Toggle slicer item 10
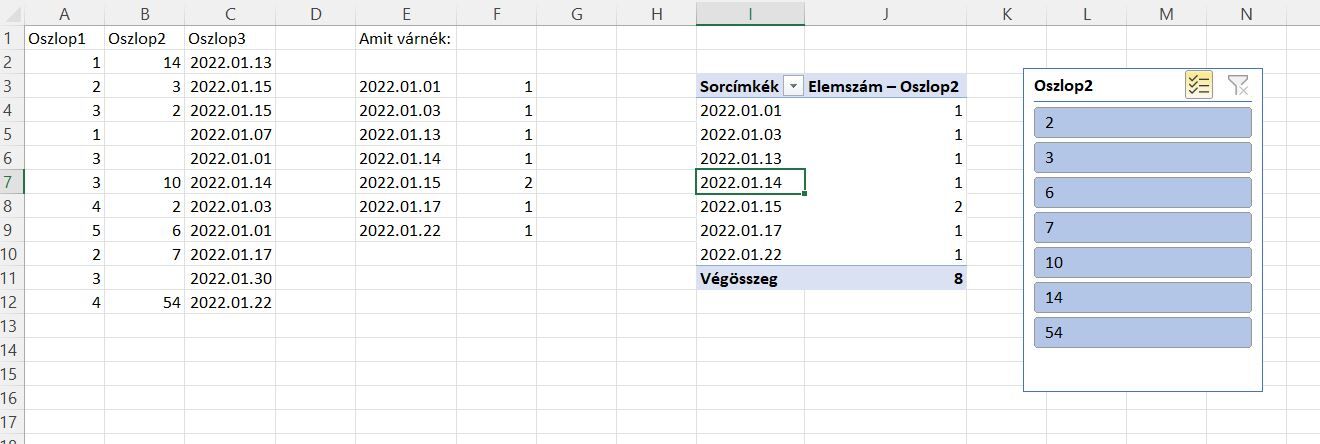The height and width of the screenshot is (444, 1320). [x=1142, y=263]
